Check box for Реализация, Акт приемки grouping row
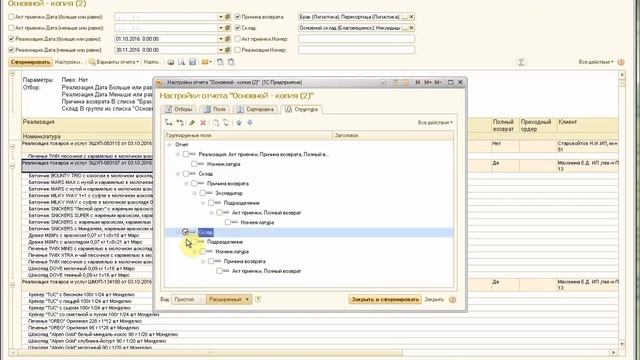Viewport: 640px width, 360px height. pos(186,154)
